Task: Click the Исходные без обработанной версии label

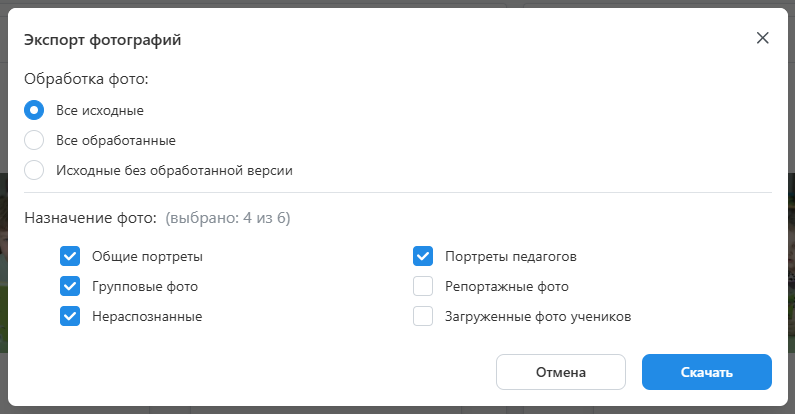Action: [x=174, y=170]
